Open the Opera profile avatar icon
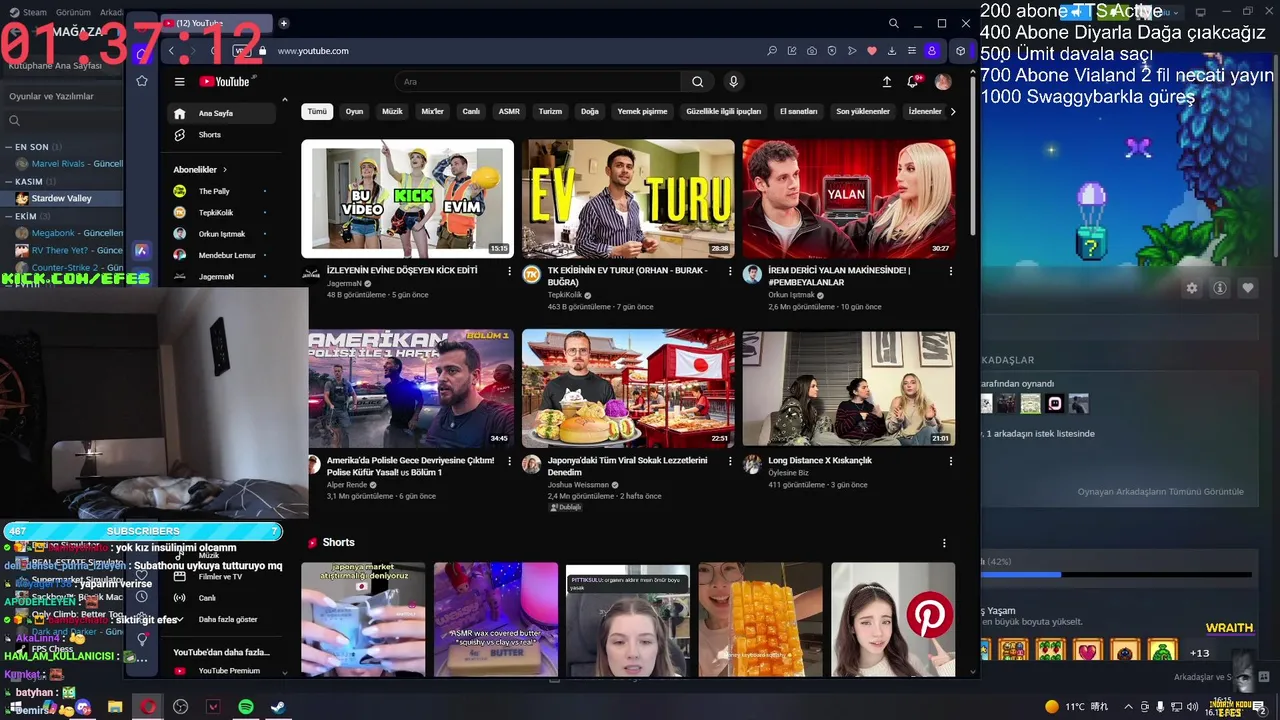The image size is (1280, 720). (x=932, y=51)
